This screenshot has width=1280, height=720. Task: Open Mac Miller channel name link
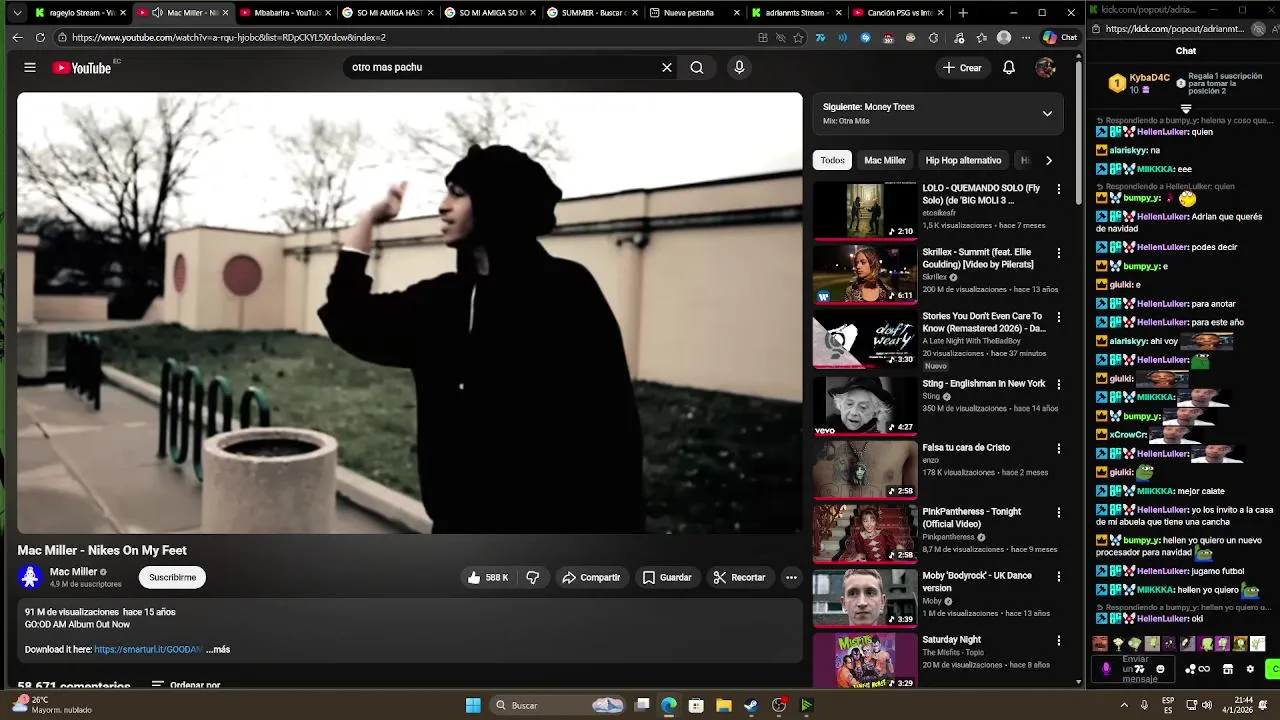coord(74,572)
